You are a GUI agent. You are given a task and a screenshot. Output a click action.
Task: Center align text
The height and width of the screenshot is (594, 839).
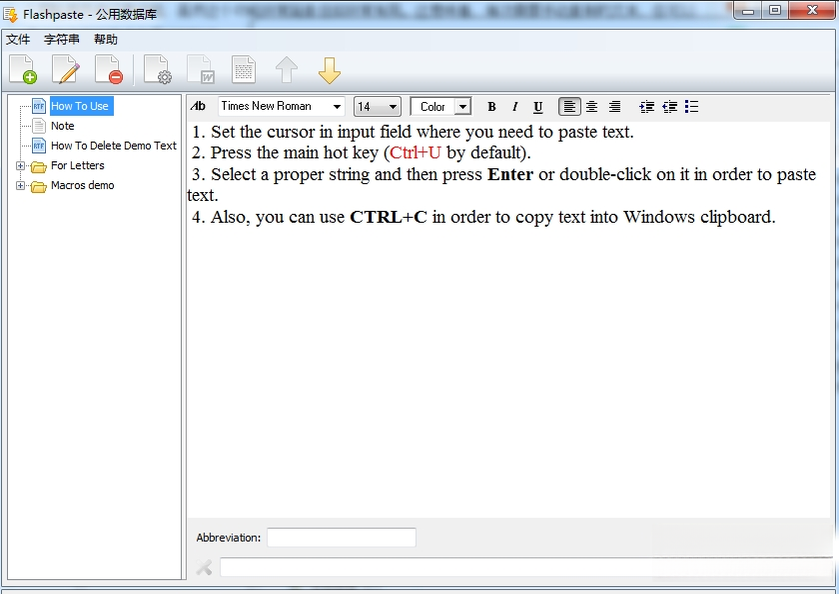click(592, 106)
